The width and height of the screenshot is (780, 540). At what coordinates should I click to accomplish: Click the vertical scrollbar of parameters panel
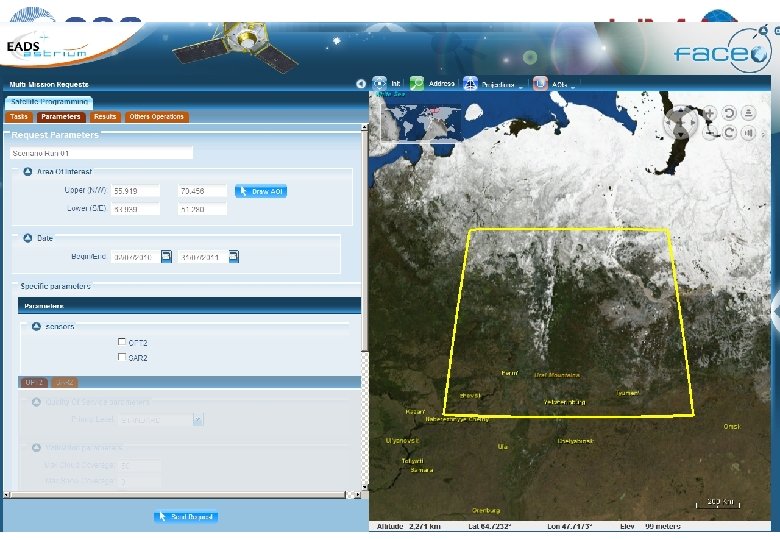pos(365,307)
